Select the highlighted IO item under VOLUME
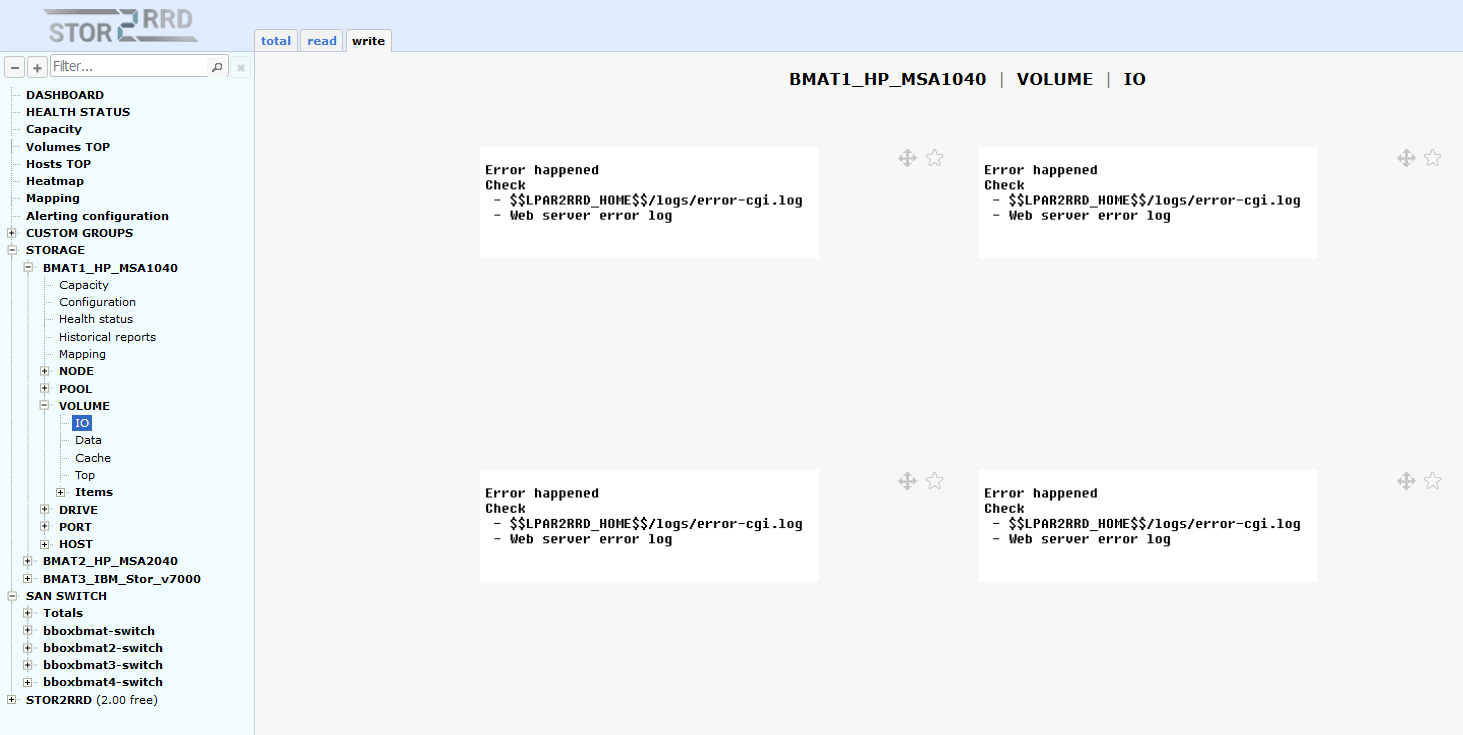The image size is (1463, 735). (82, 423)
